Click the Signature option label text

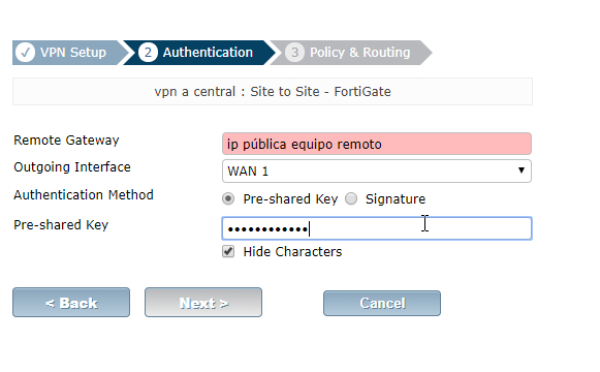coord(395,199)
